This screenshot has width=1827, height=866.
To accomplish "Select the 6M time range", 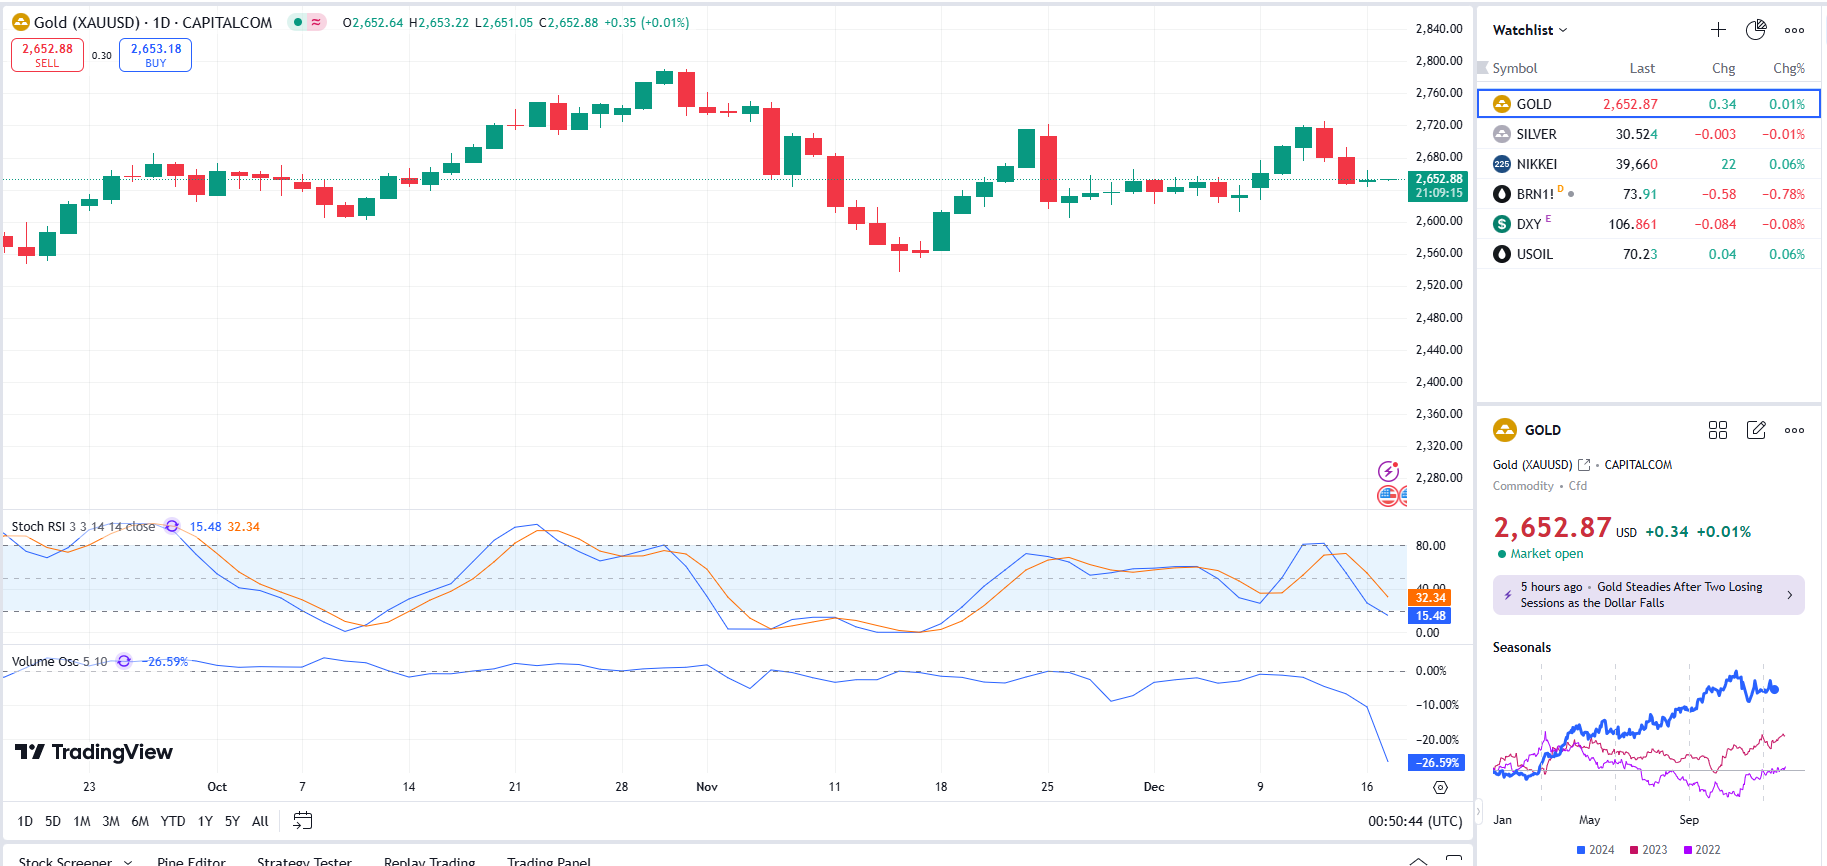I will pyautogui.click(x=140, y=821).
